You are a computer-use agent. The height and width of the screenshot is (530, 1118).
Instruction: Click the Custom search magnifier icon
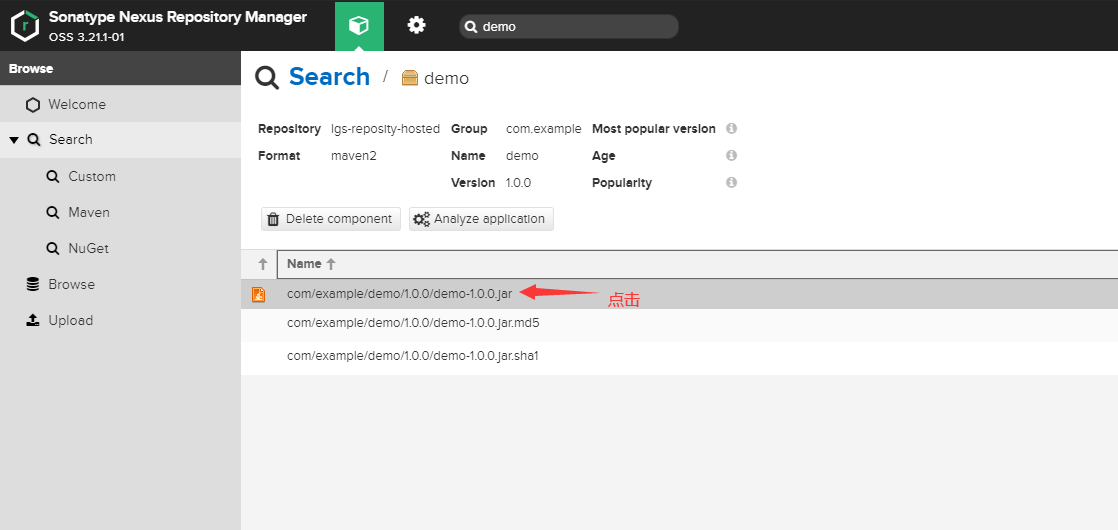53,177
